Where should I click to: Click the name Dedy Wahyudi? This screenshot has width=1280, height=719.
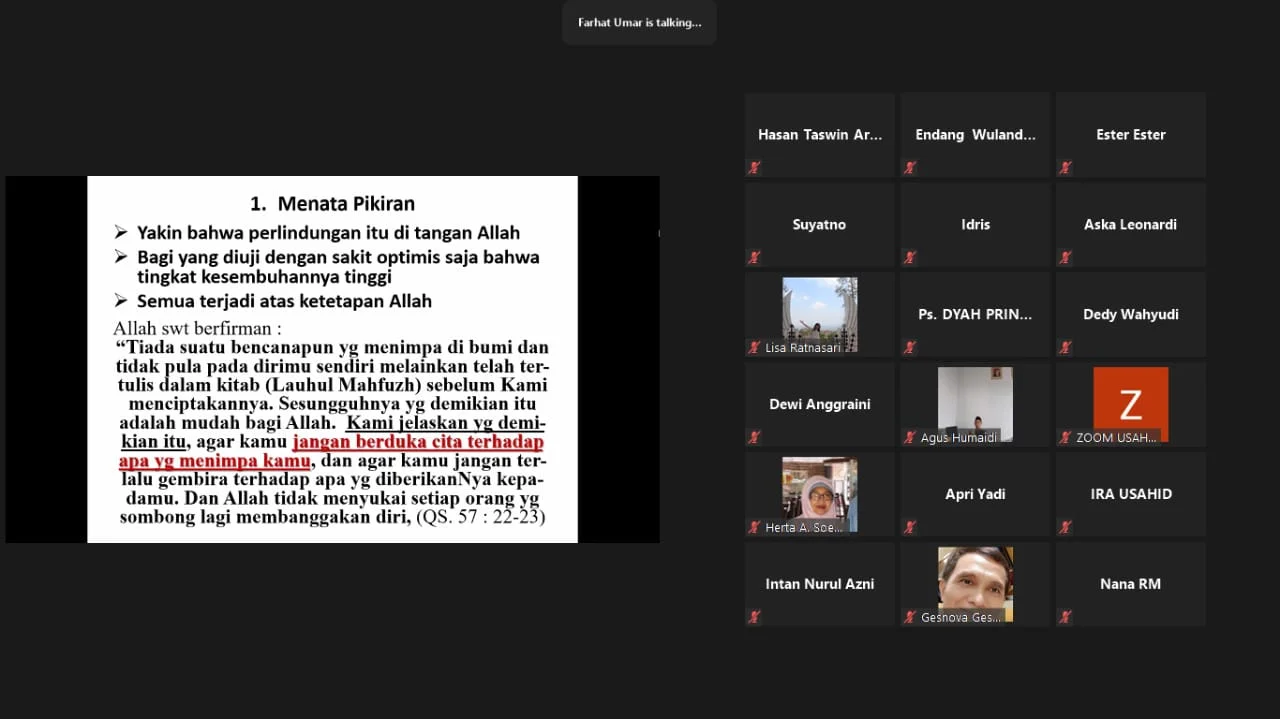1131,314
